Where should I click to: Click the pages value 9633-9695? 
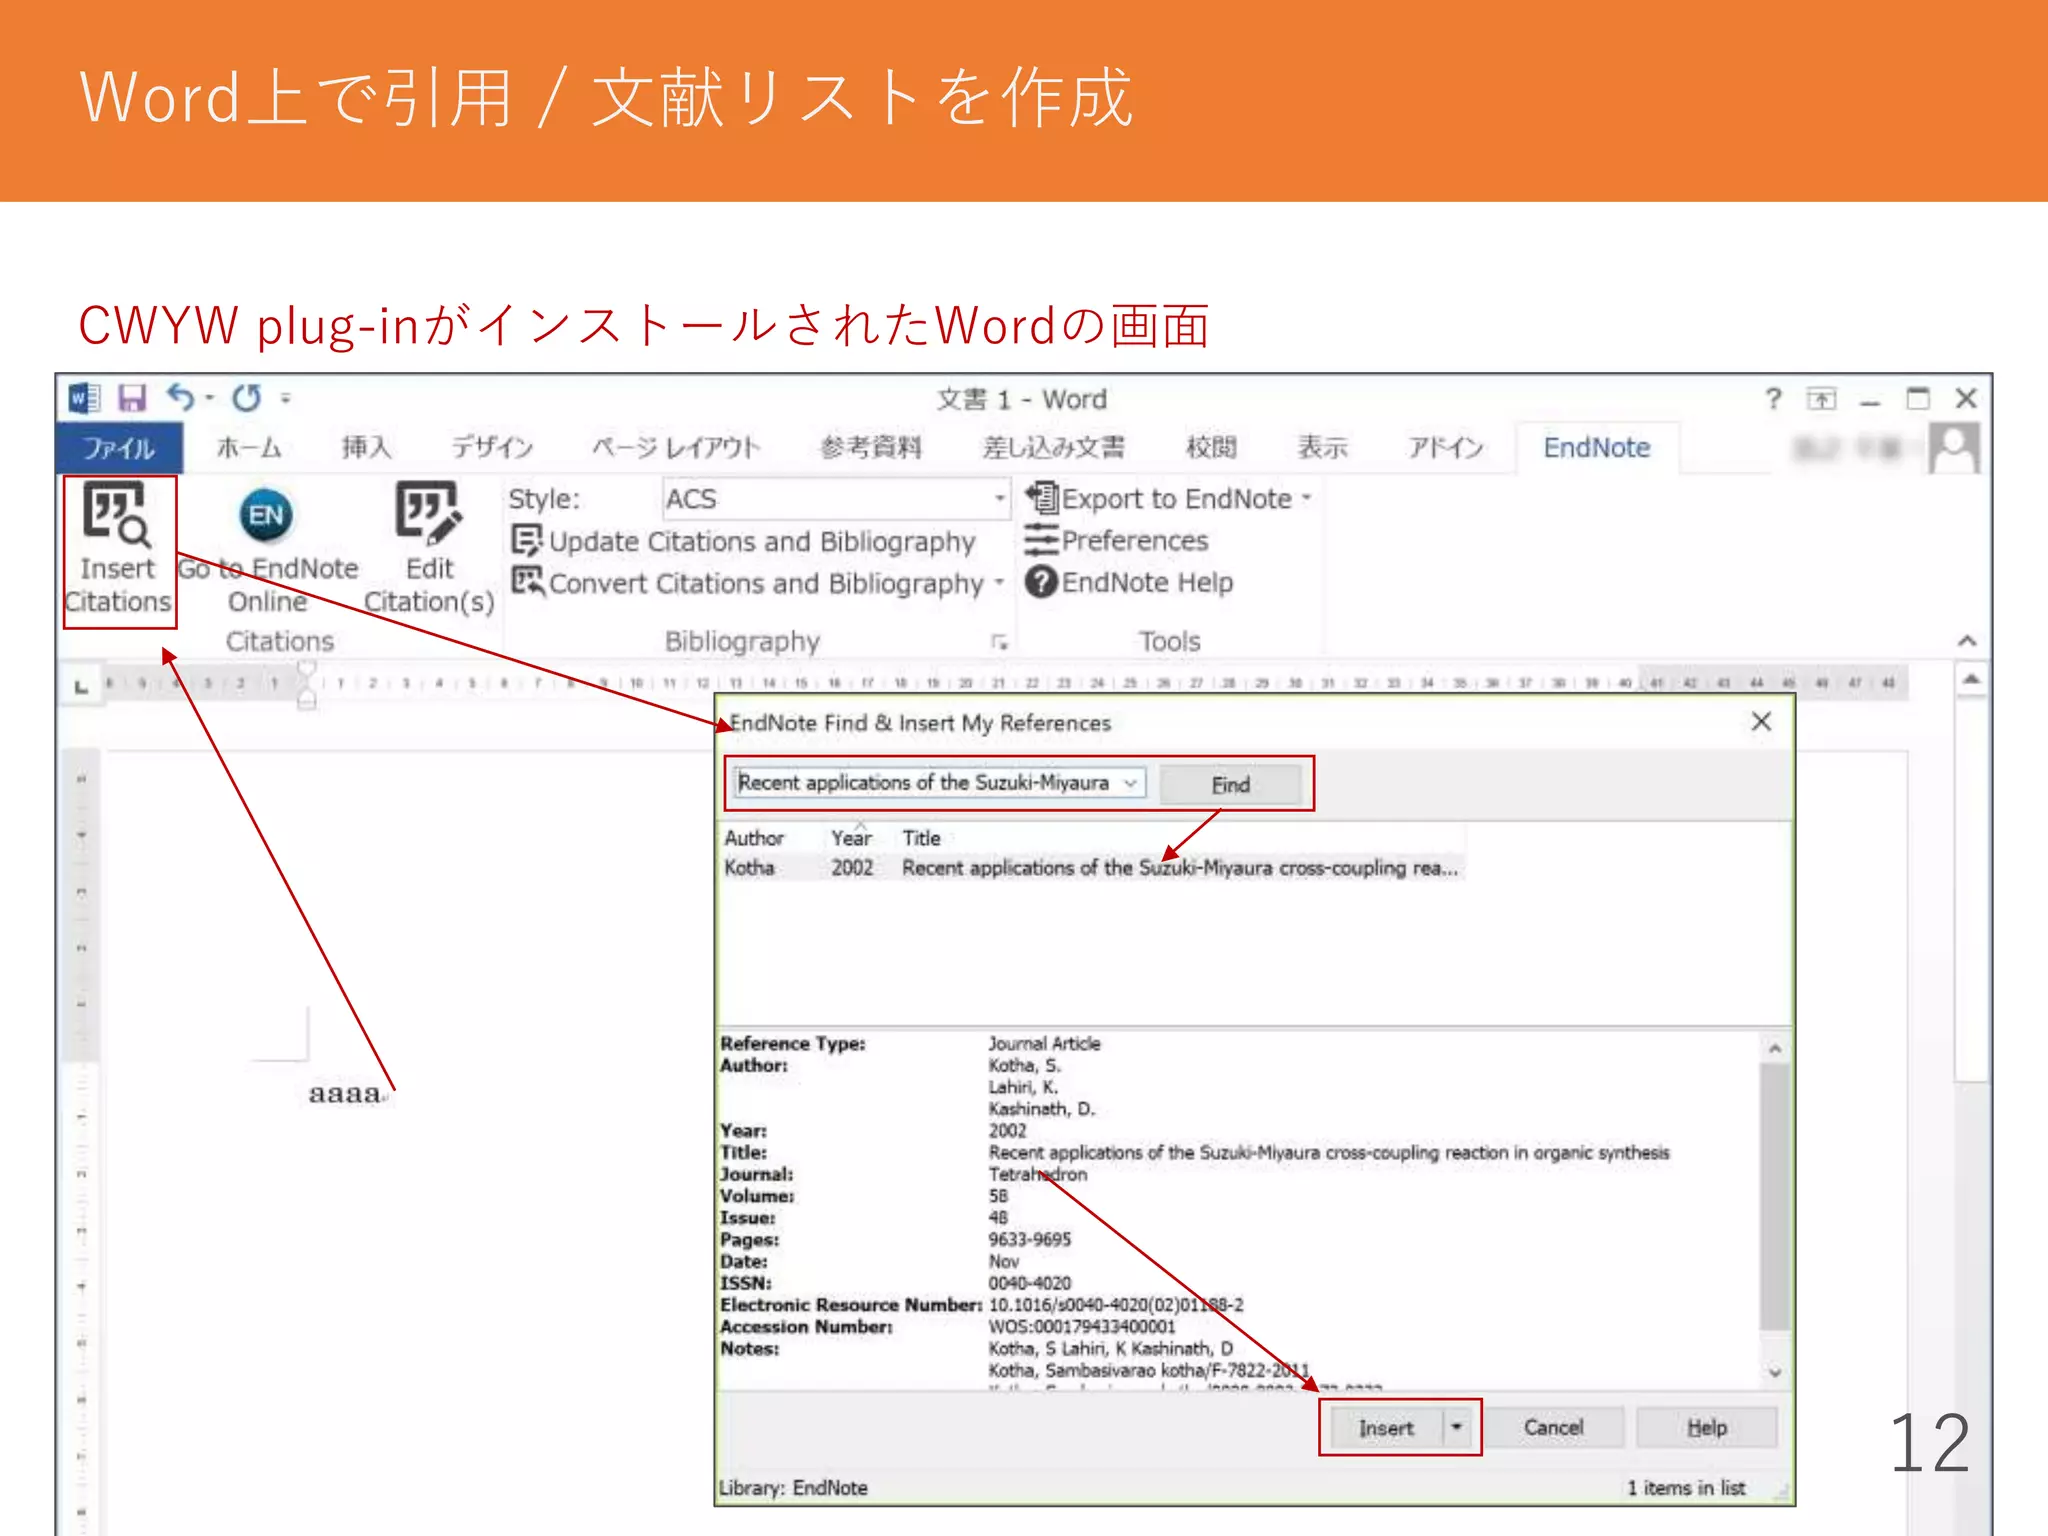click(x=1029, y=1239)
